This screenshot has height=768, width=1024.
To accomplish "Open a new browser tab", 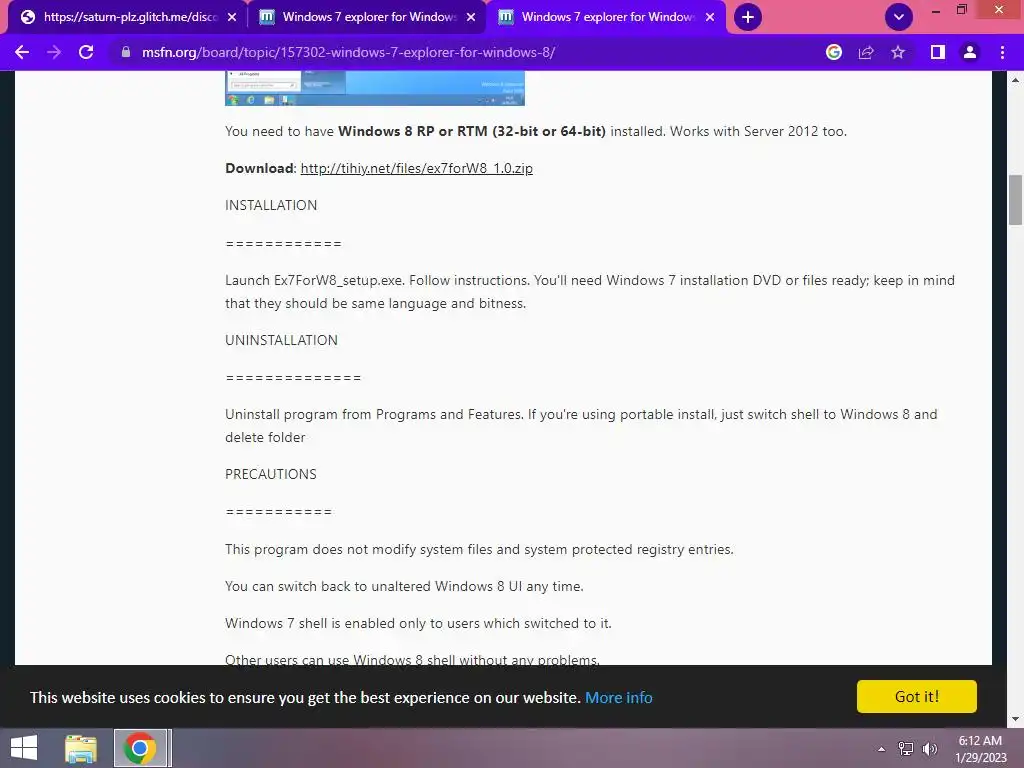I will 748,17.
